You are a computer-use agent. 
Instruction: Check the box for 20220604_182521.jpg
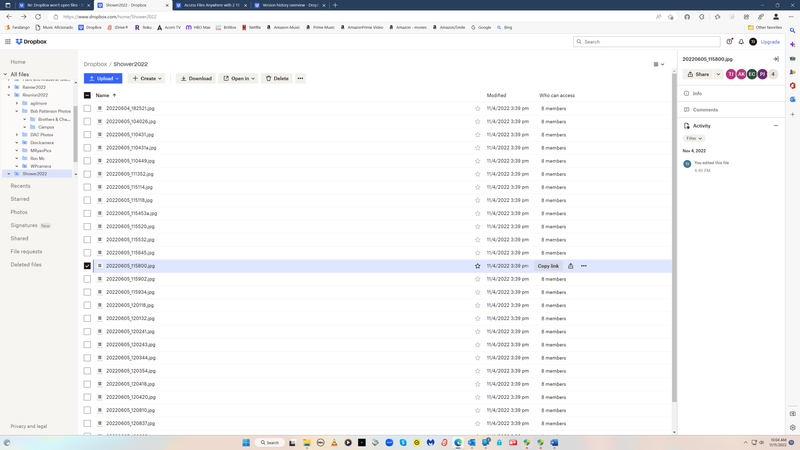click(87, 109)
